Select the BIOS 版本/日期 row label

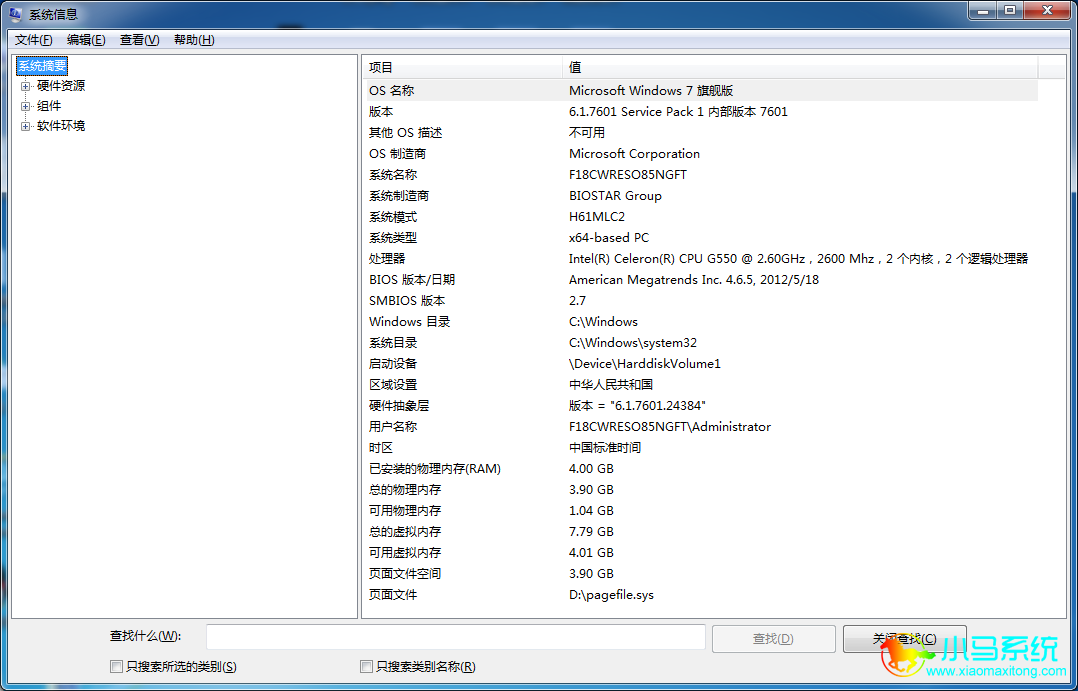point(412,280)
